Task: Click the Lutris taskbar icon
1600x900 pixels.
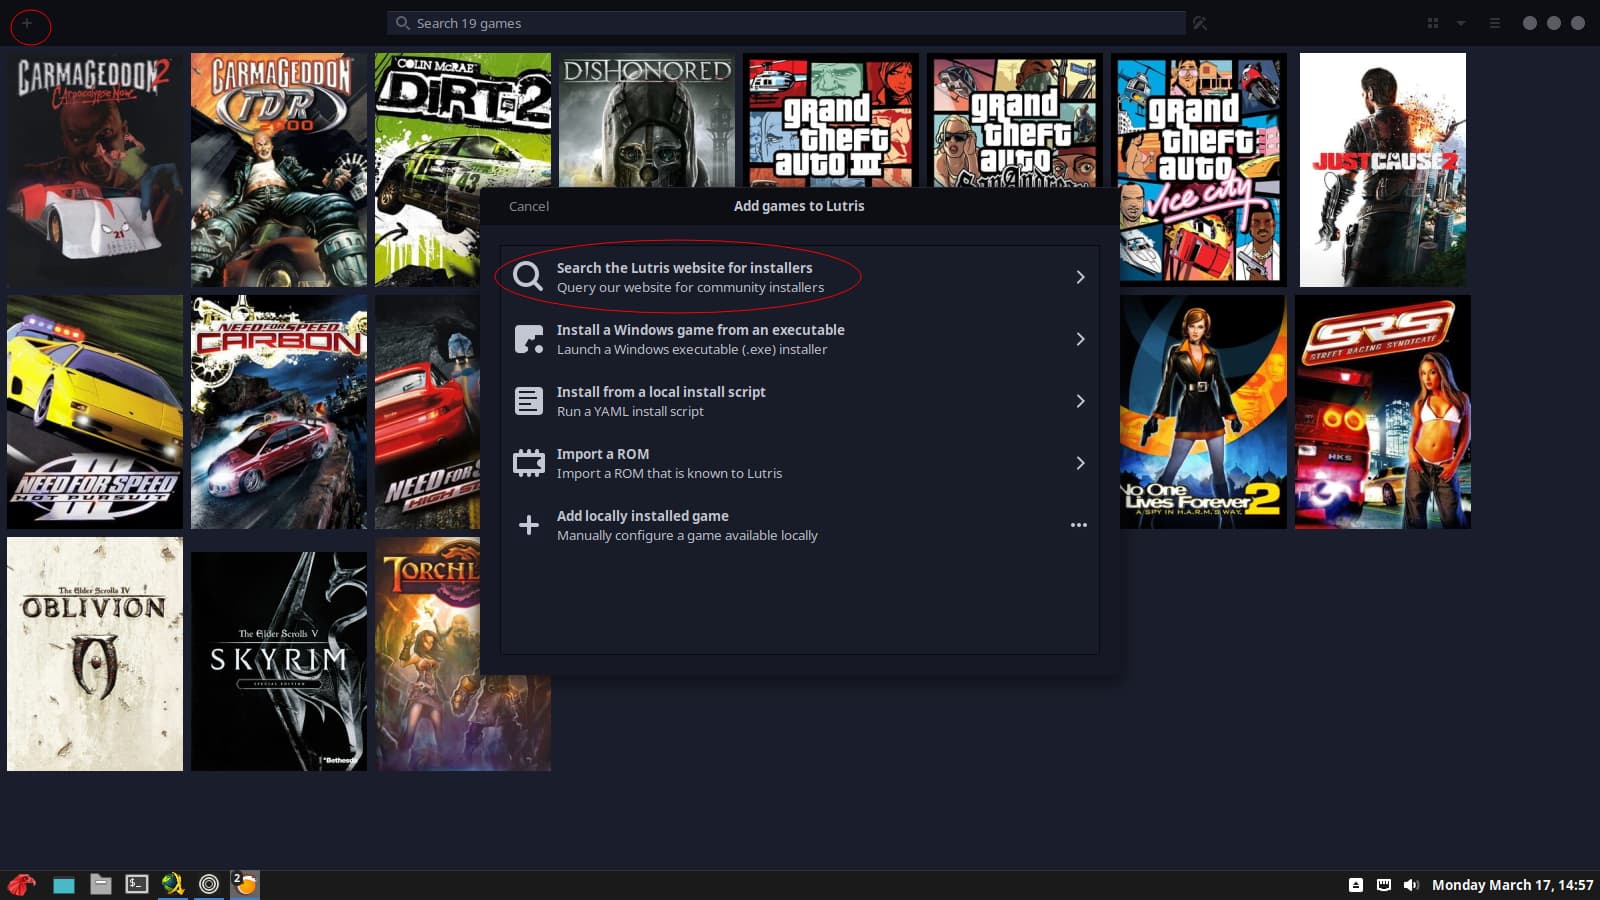Action: (245, 884)
